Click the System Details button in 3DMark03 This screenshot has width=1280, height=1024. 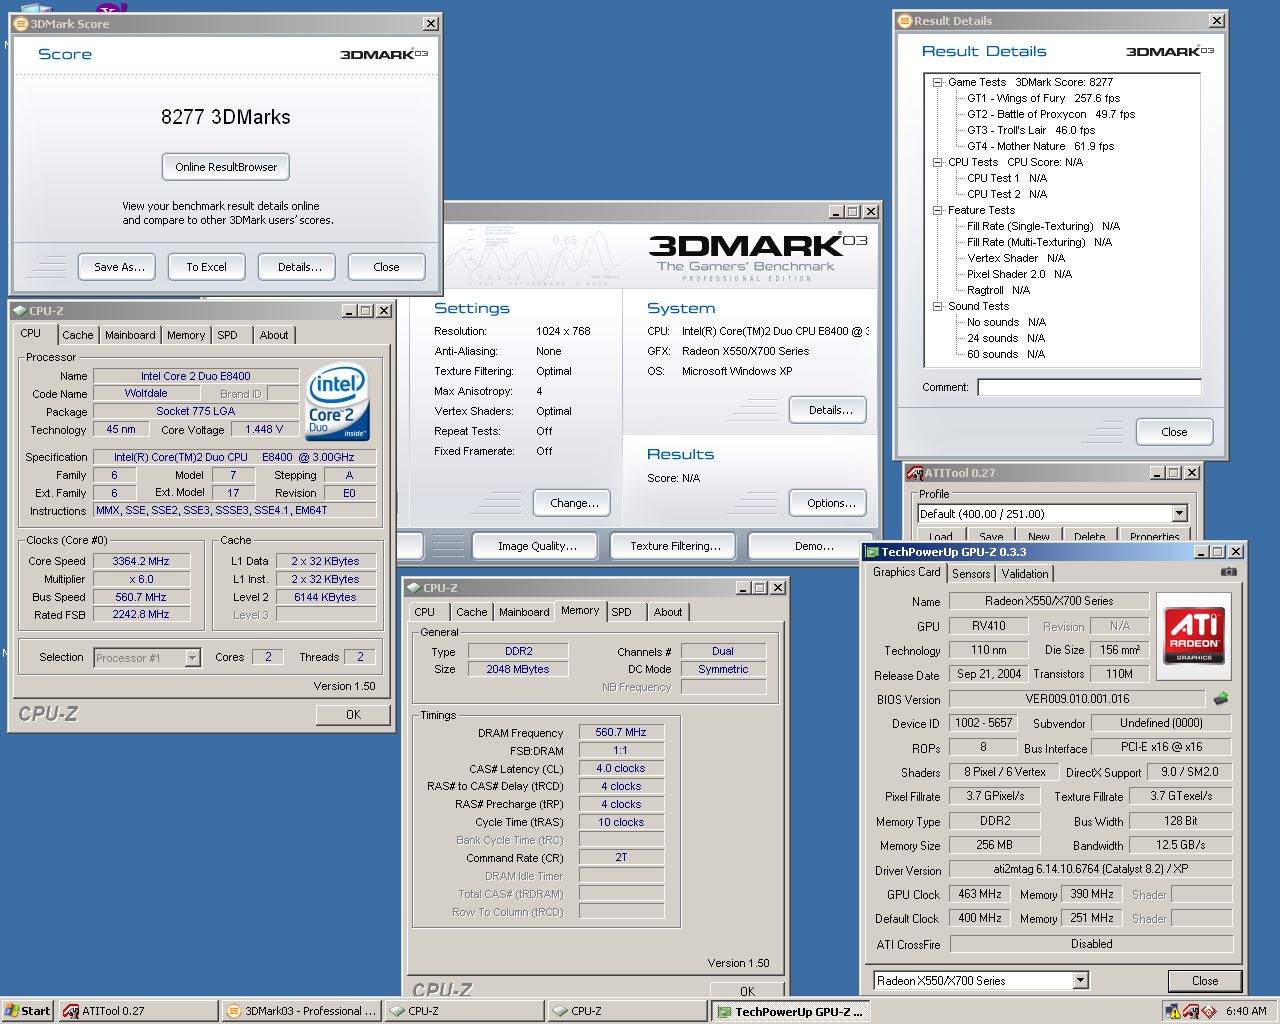(830, 410)
